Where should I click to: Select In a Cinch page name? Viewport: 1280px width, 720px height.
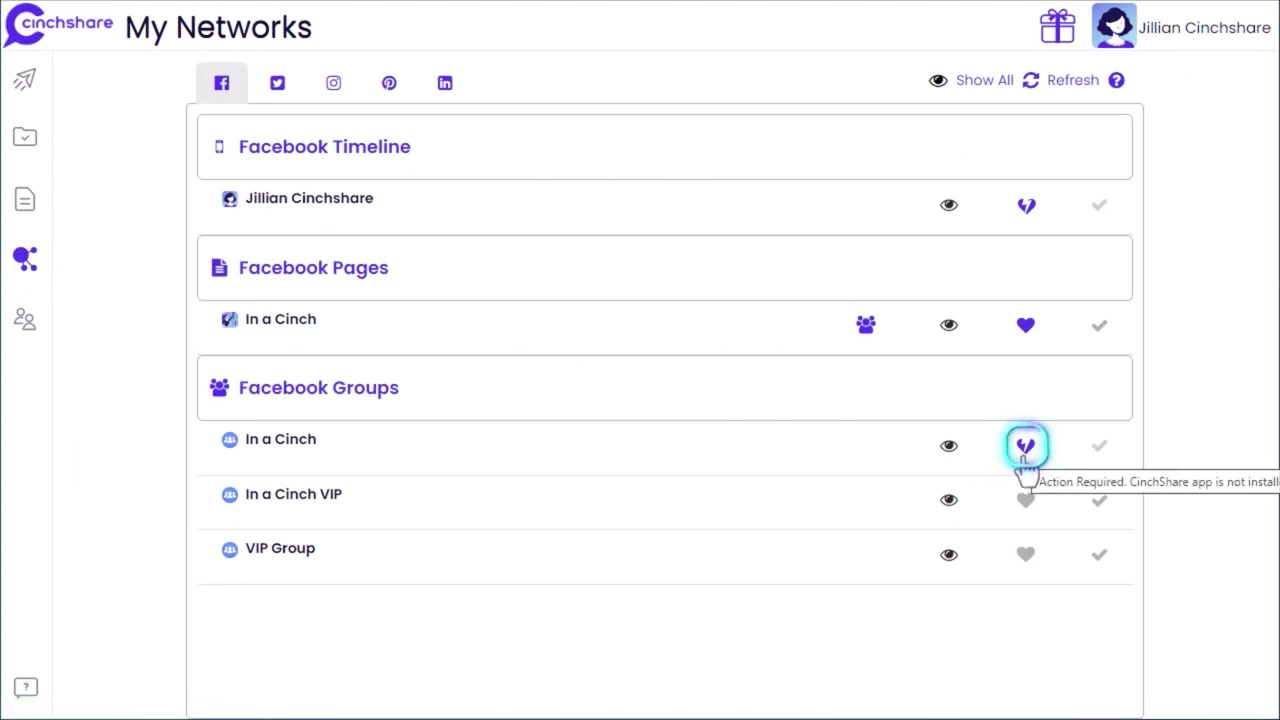281,319
